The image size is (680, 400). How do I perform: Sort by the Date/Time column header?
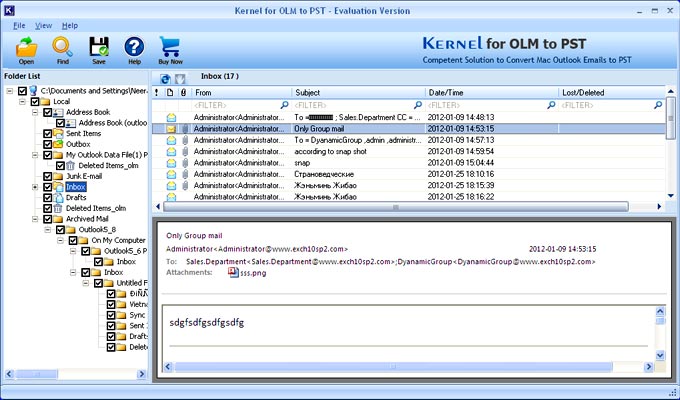click(492, 92)
